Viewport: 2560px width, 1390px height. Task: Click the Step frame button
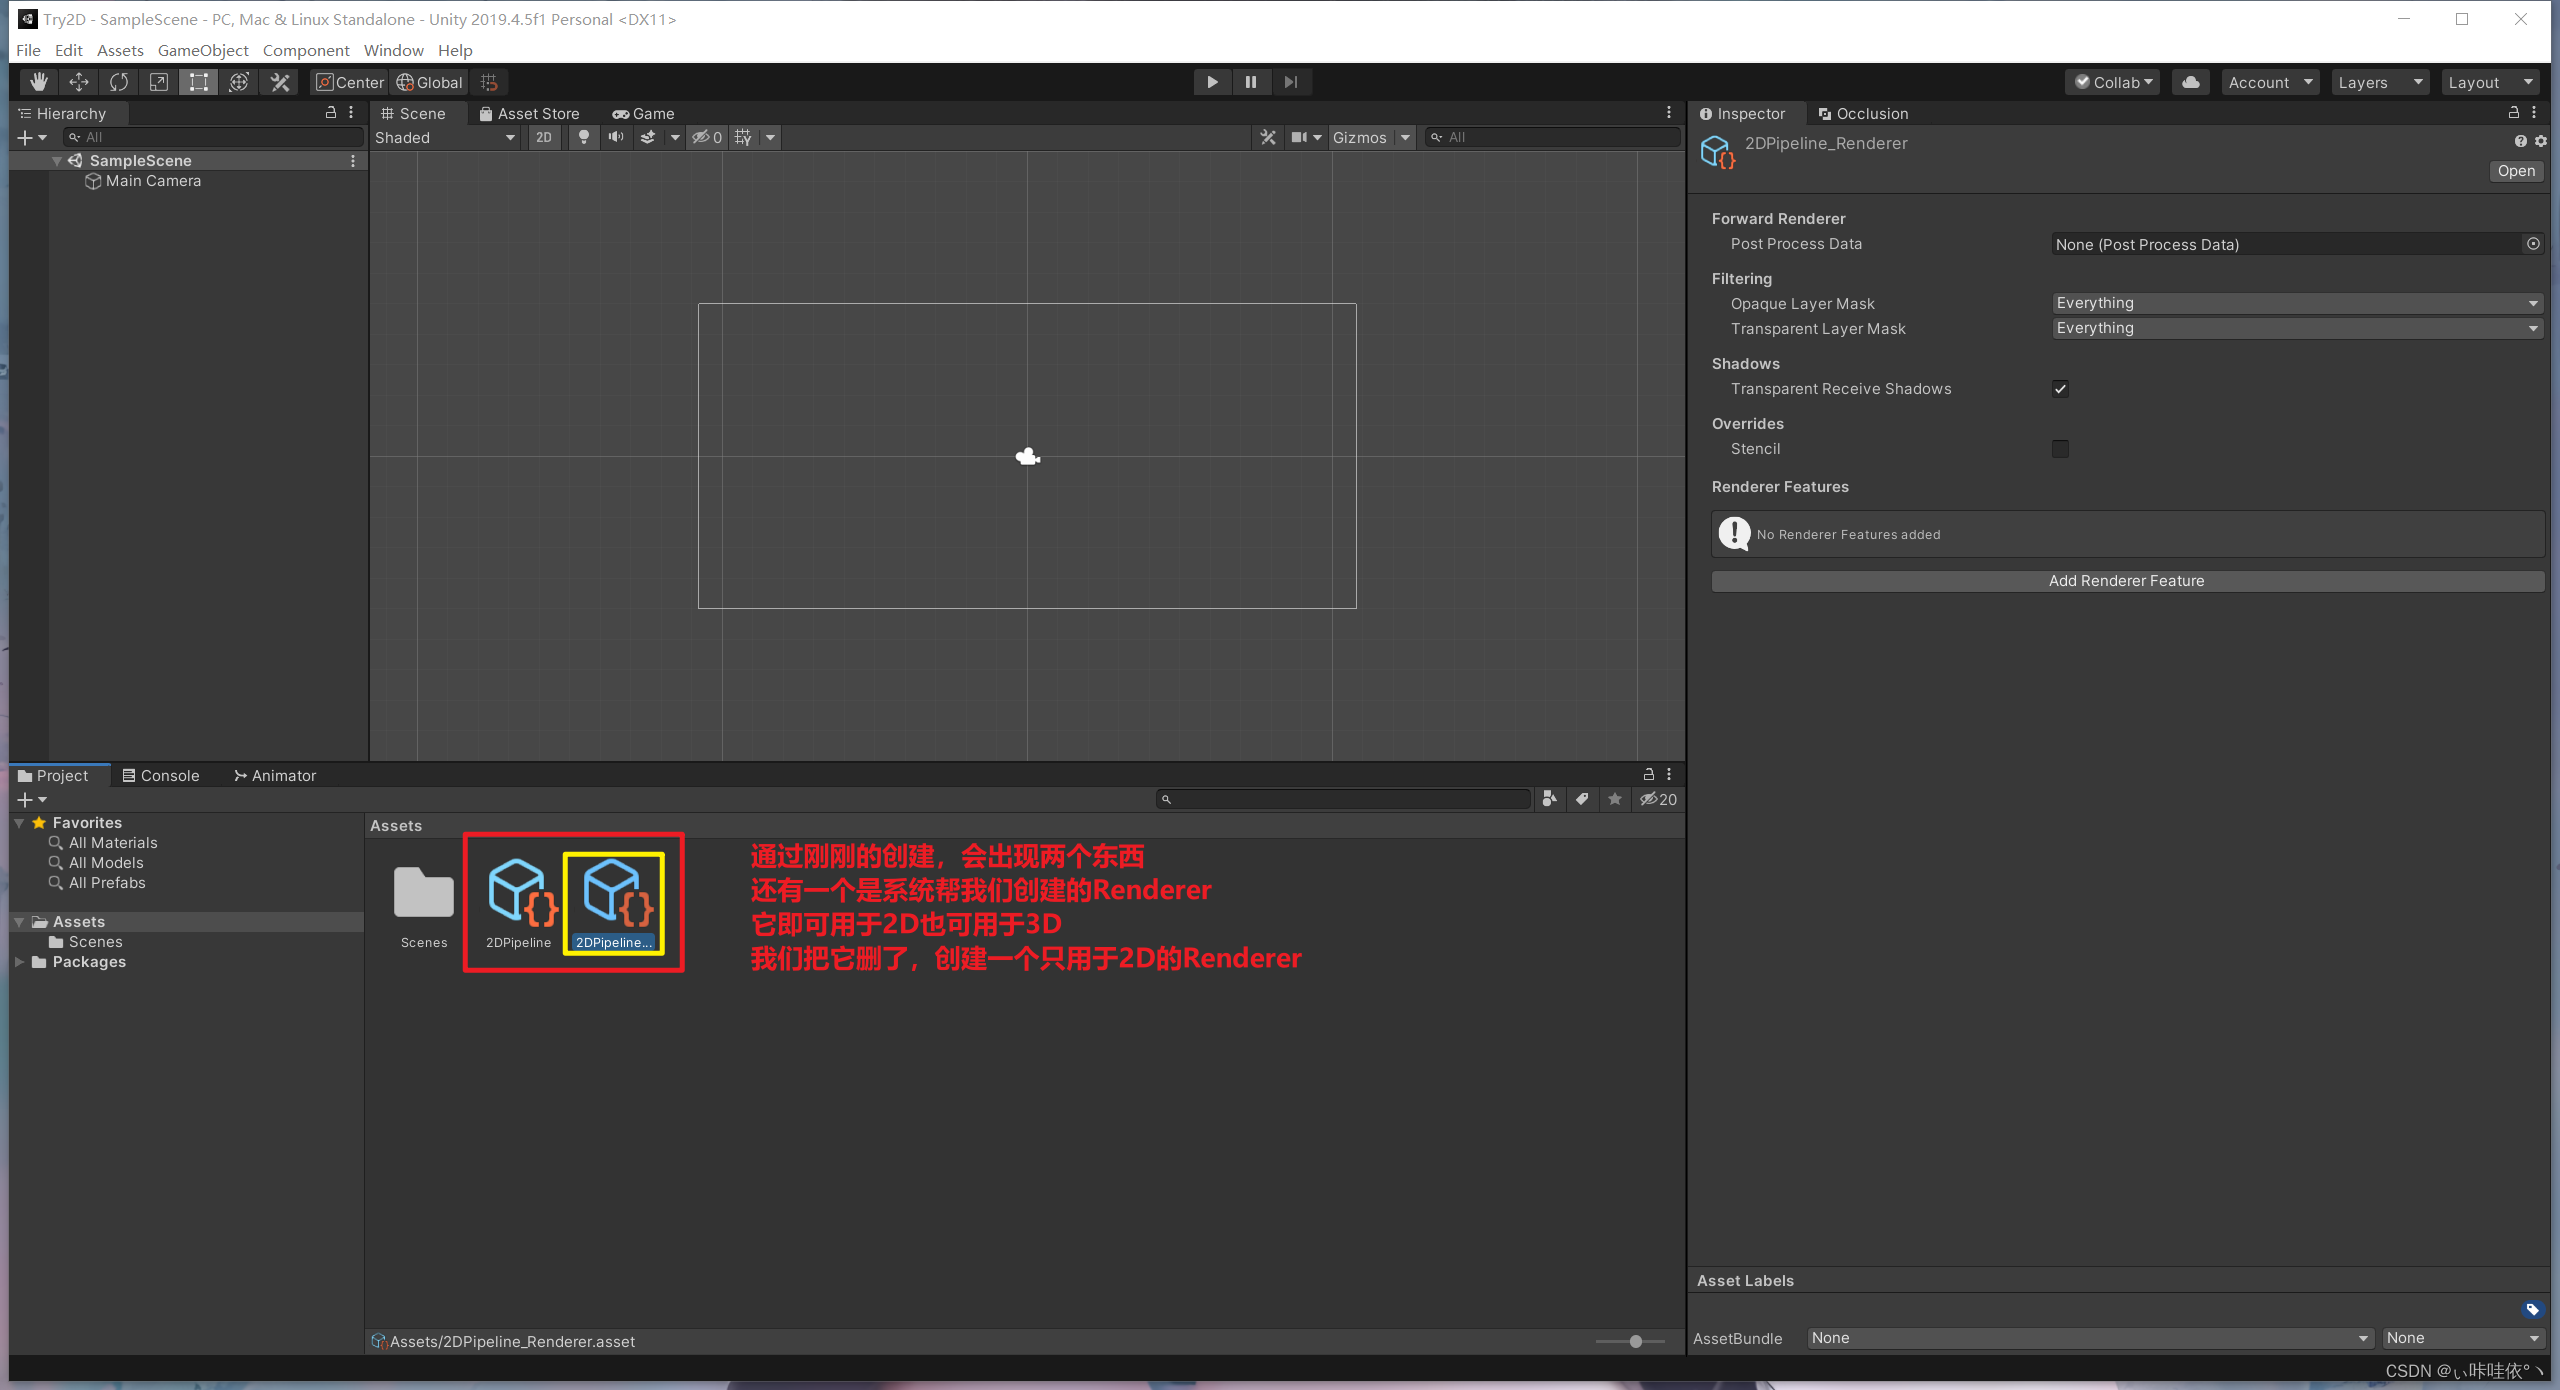[x=1291, y=82]
